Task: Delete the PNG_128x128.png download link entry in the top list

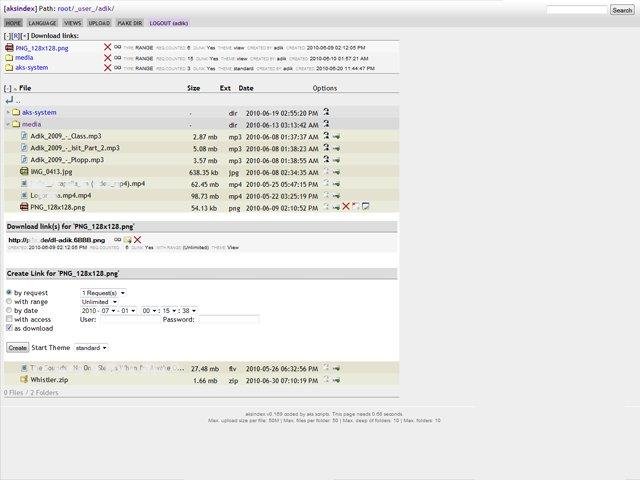Action: pos(107,47)
